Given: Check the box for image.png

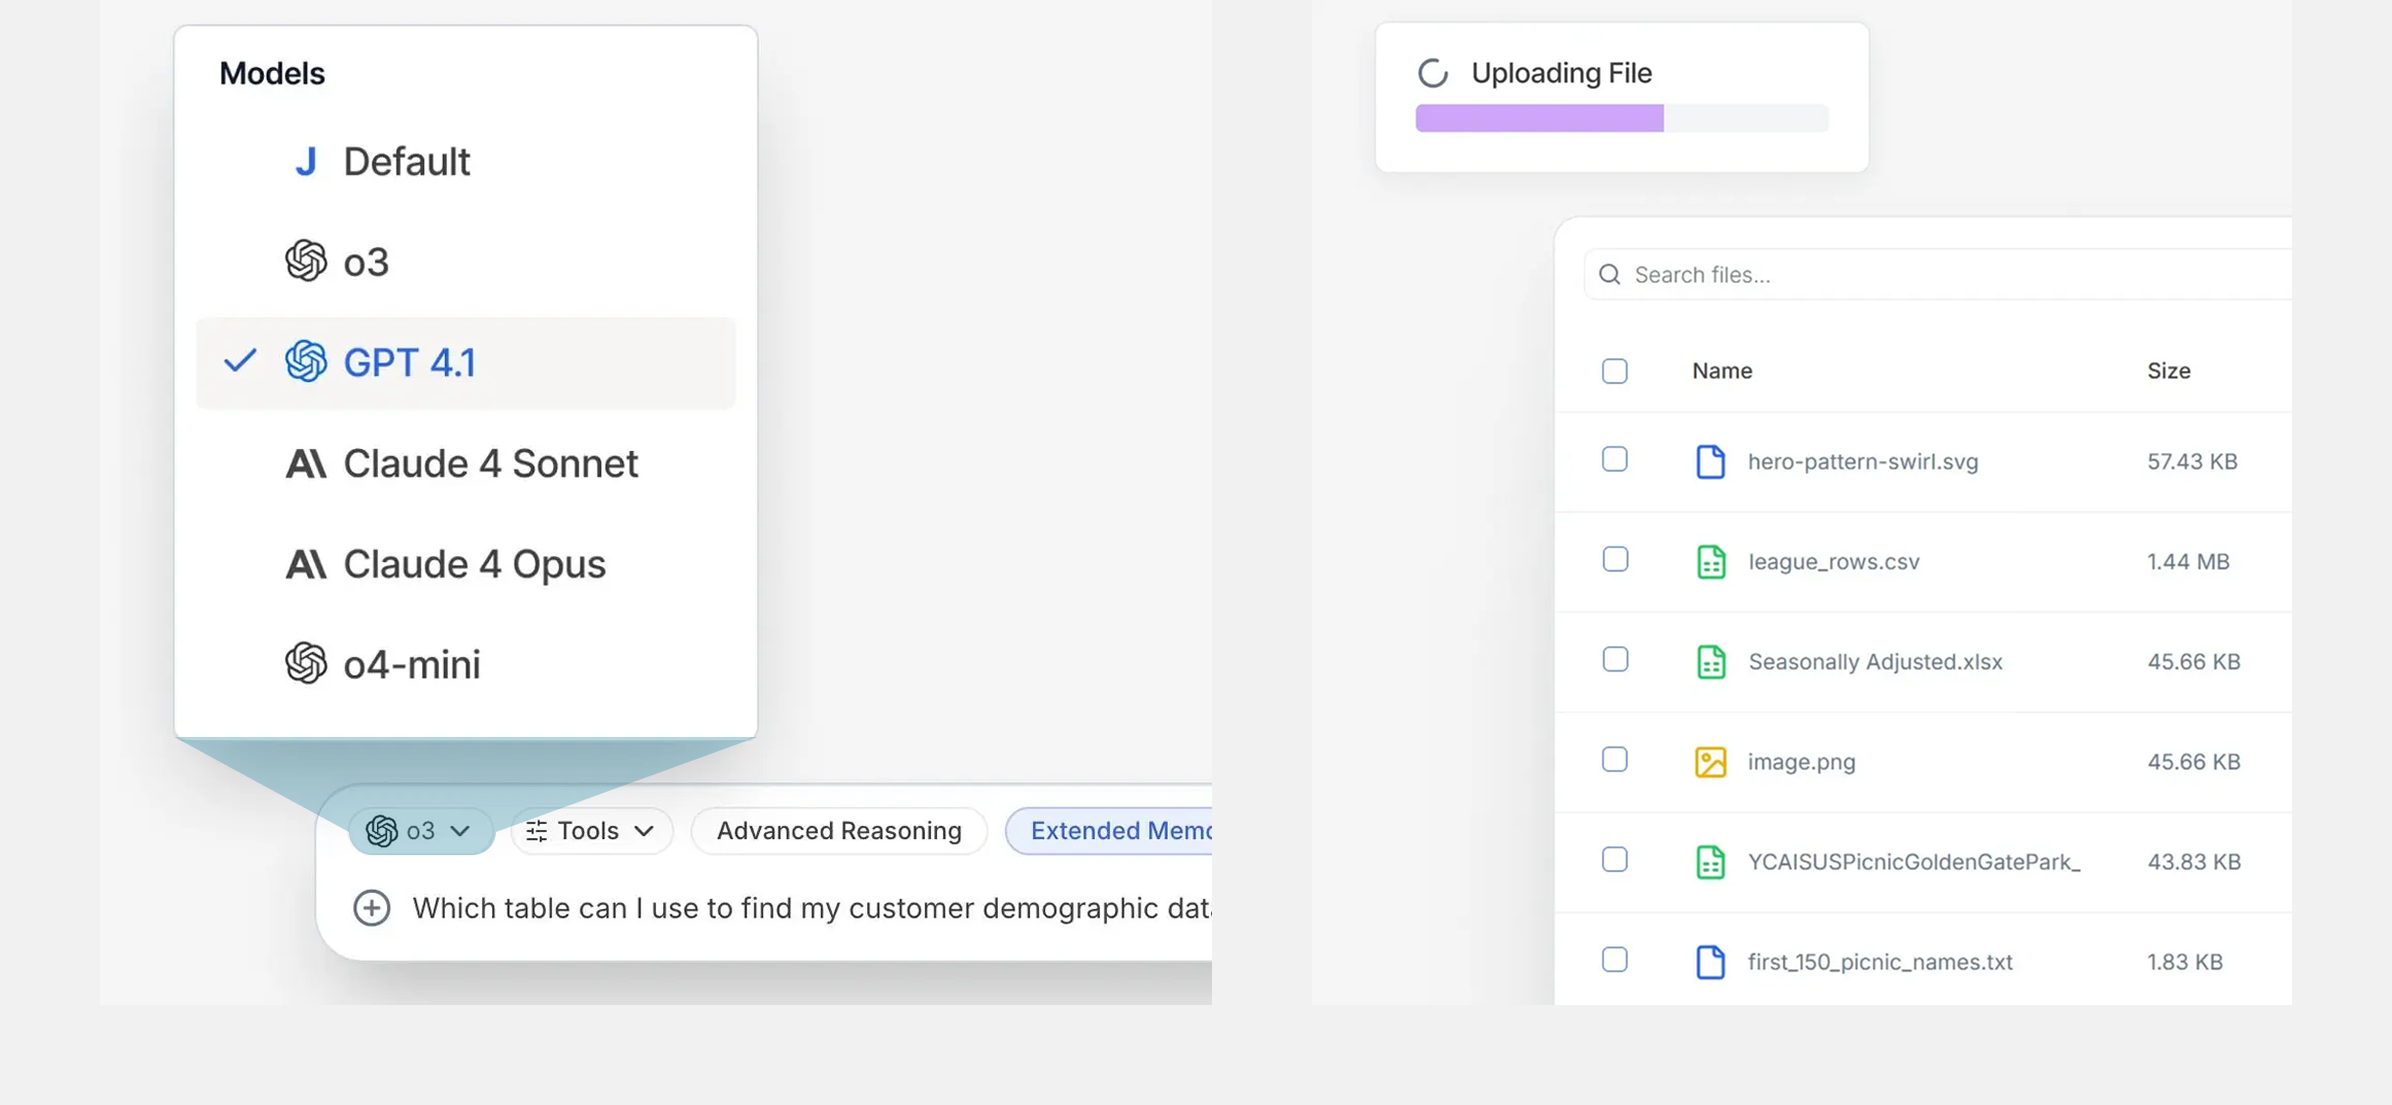Looking at the screenshot, I should (1615, 759).
